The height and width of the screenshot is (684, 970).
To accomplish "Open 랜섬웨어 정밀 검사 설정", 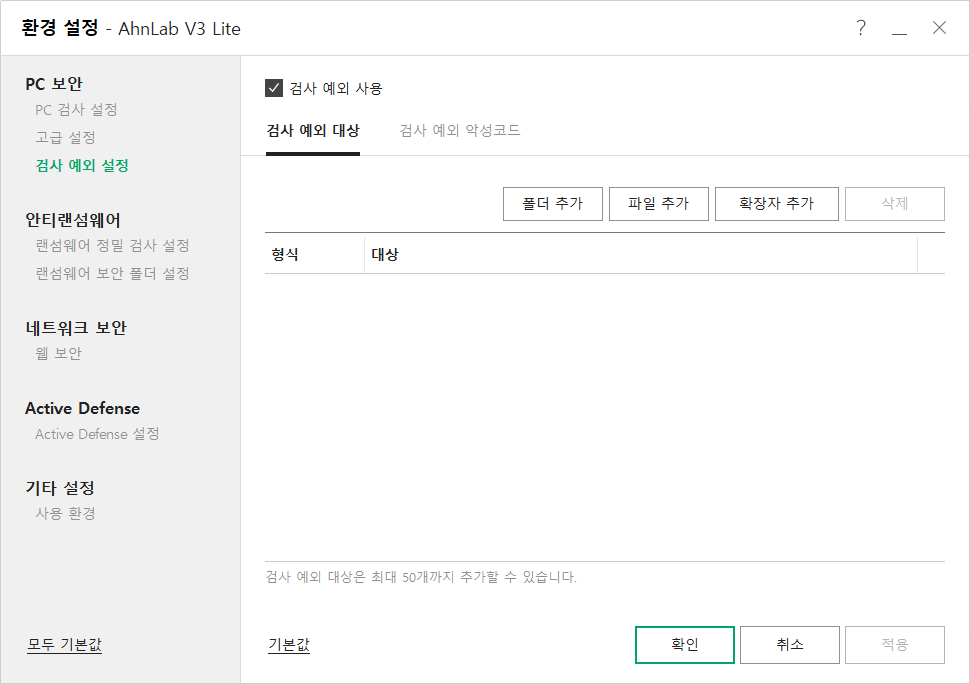I will [112, 246].
